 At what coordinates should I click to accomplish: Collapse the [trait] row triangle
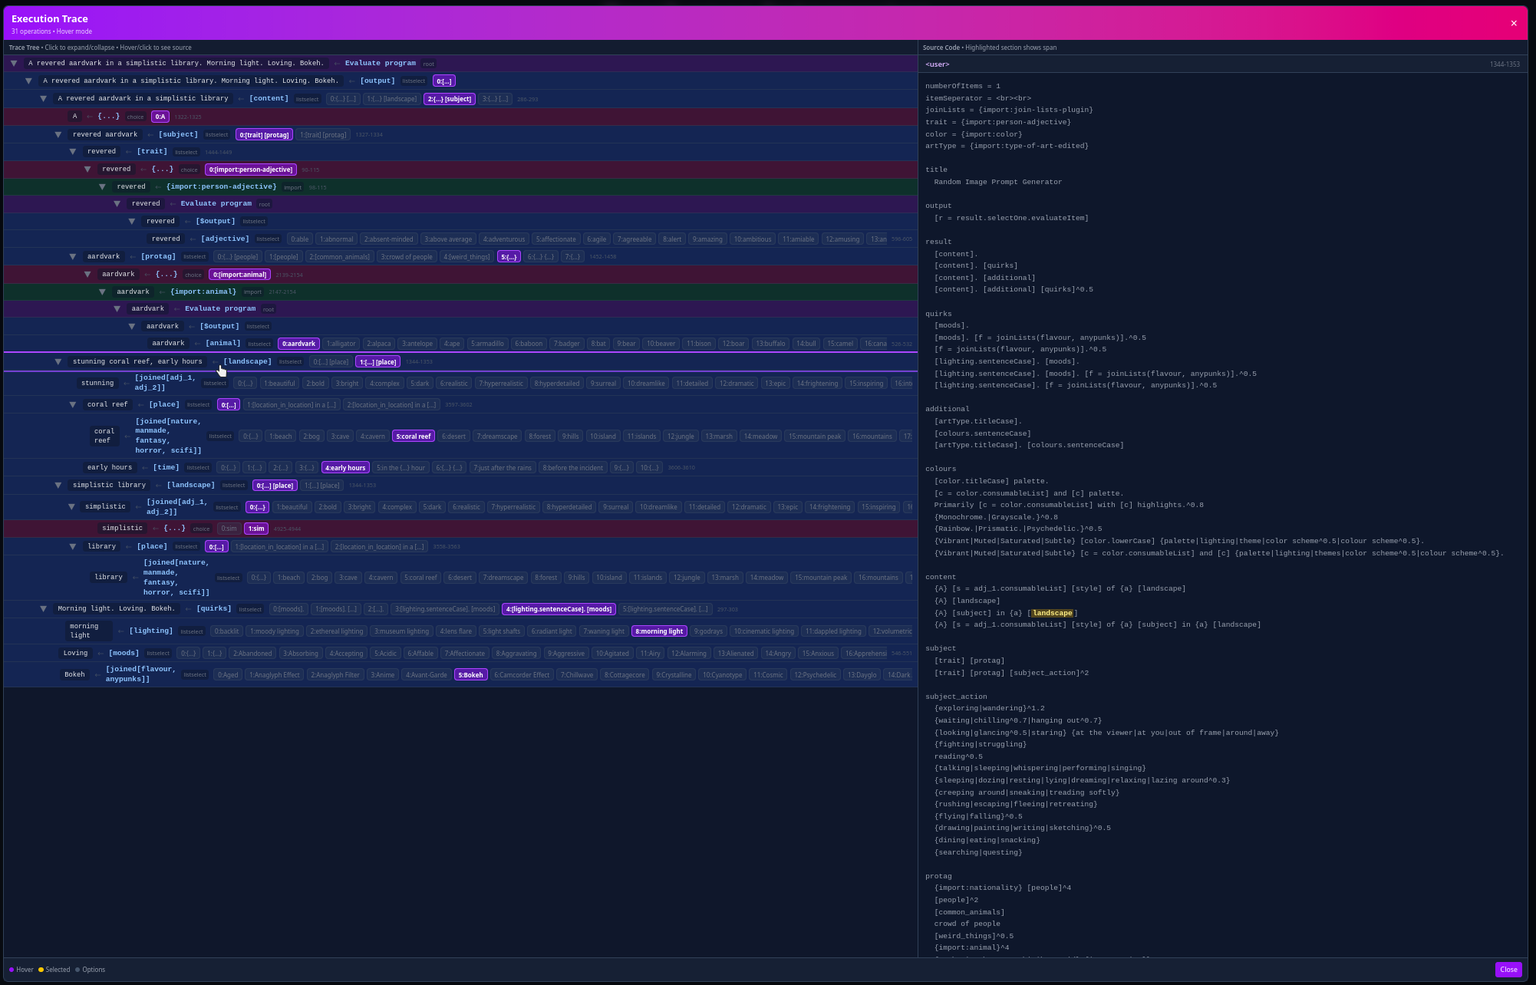click(73, 152)
